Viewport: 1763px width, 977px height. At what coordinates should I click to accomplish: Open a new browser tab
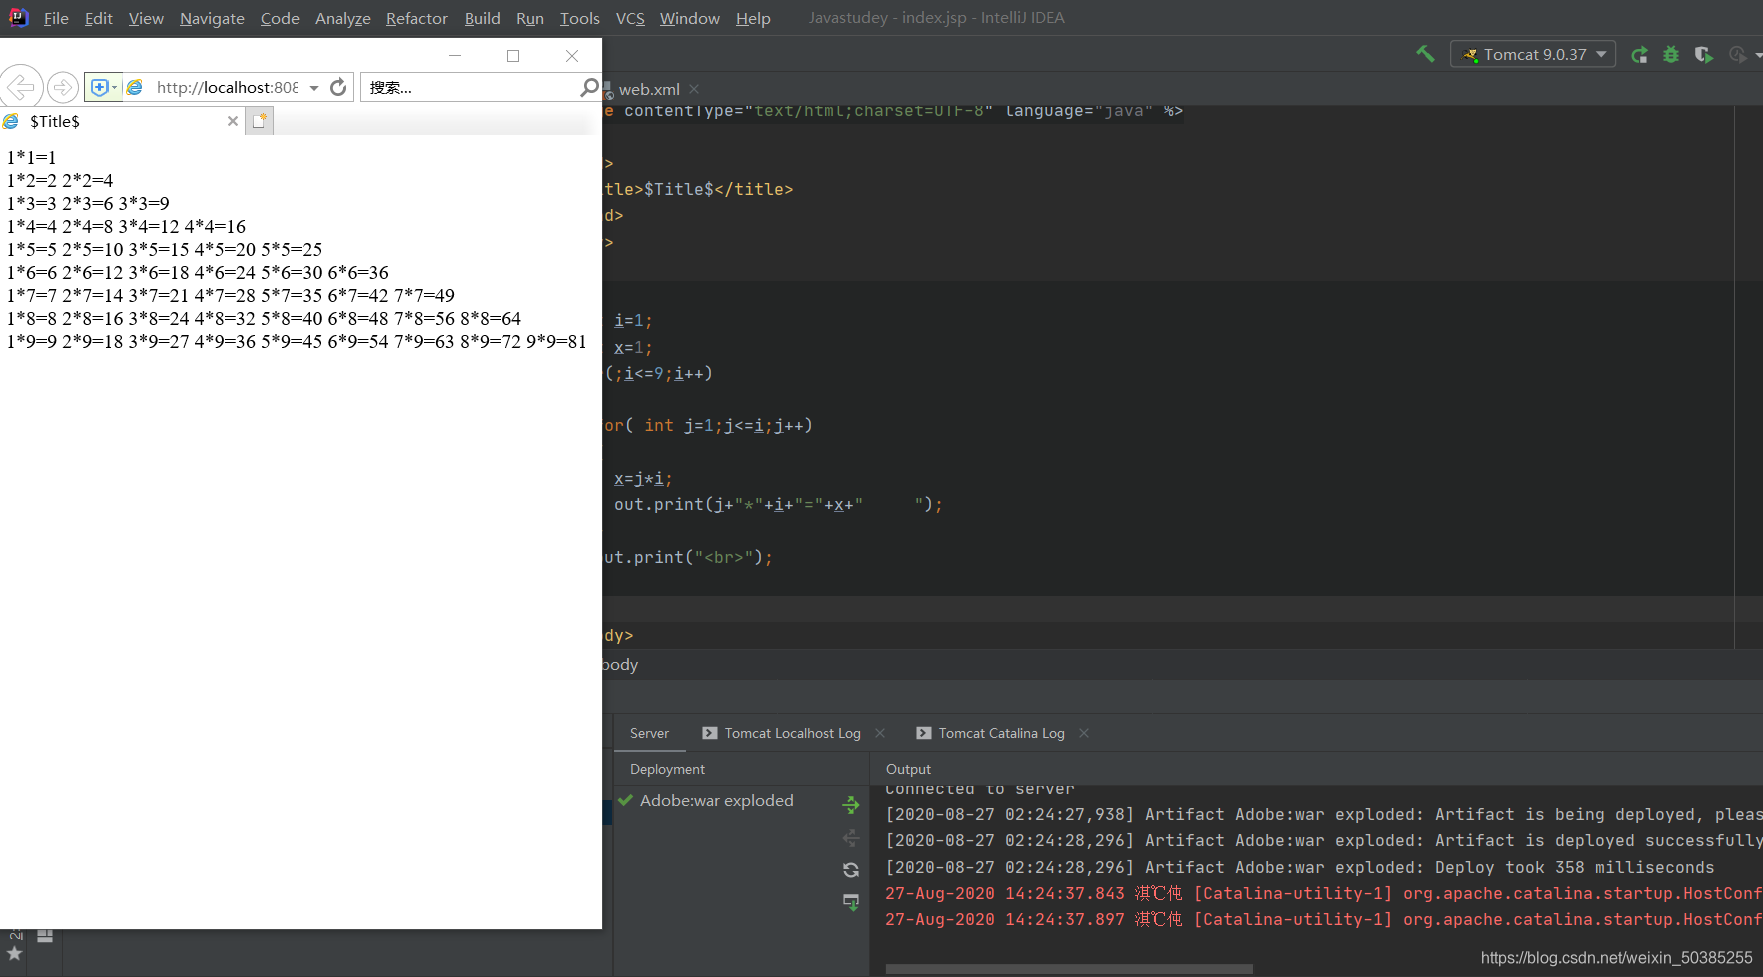click(x=260, y=121)
